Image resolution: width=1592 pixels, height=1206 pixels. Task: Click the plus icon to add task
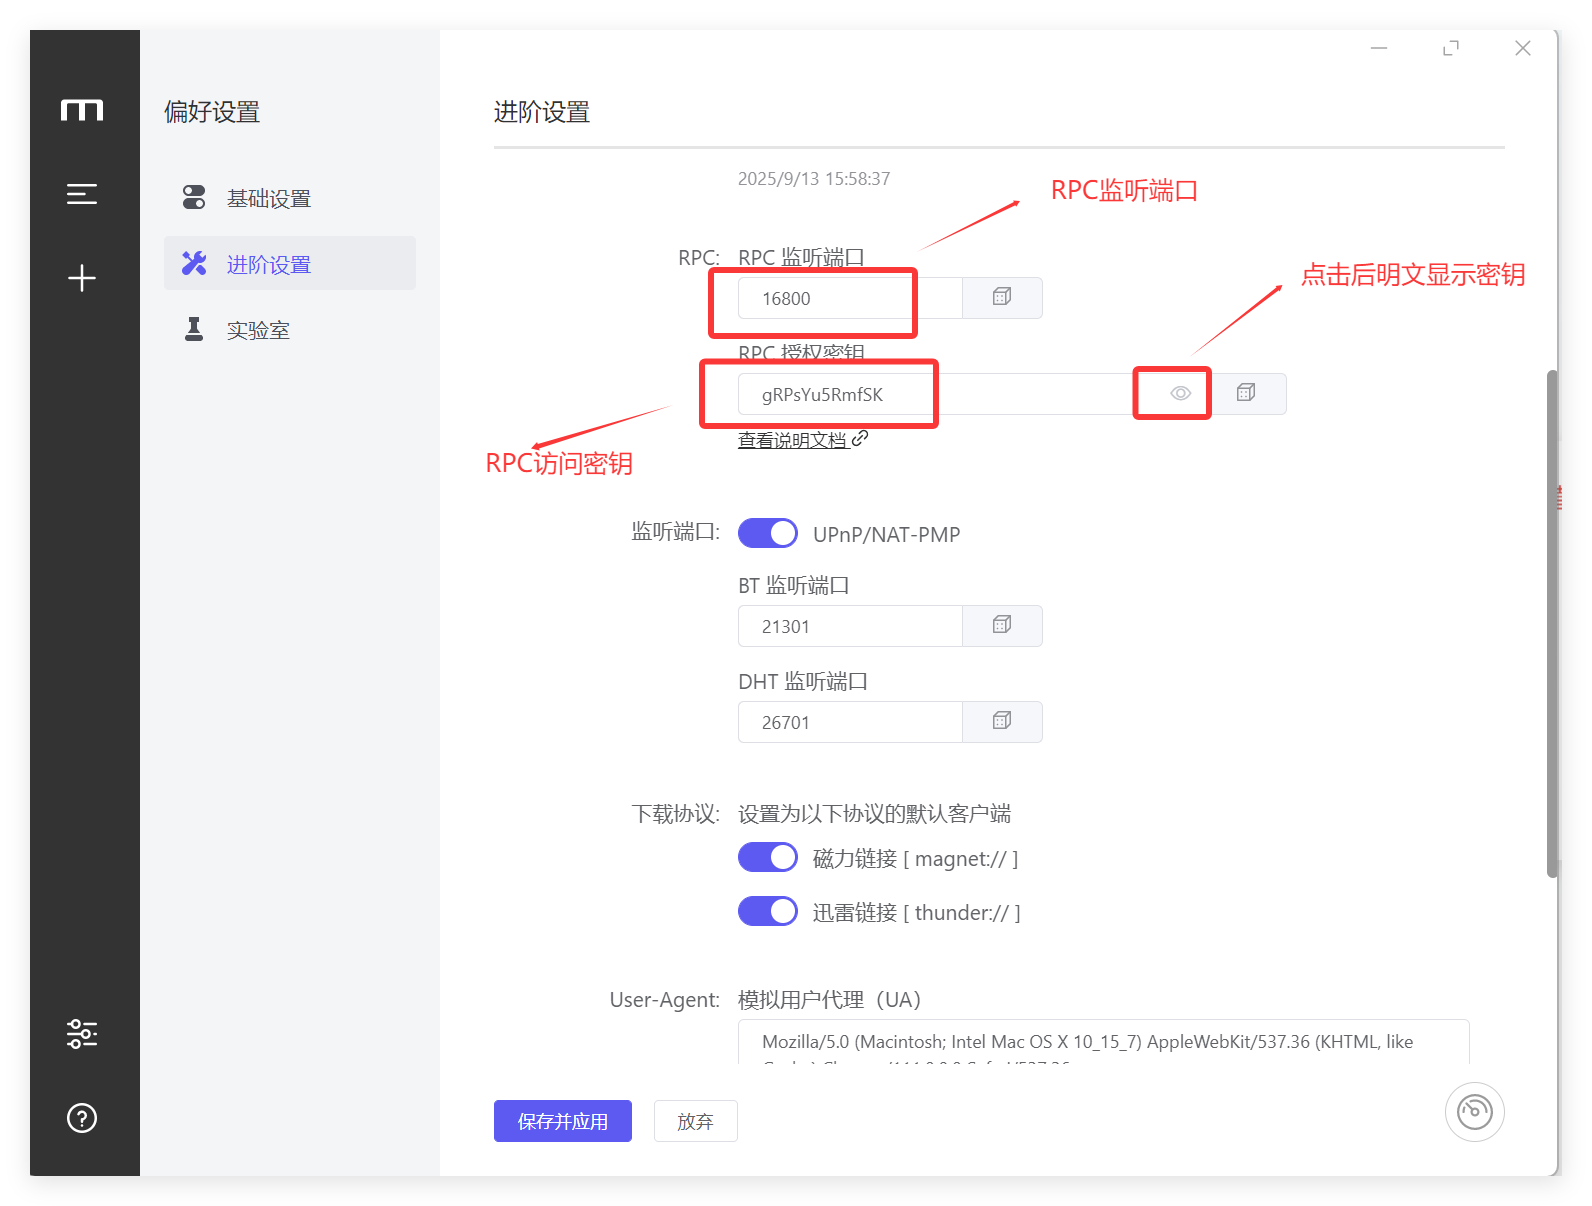tap(82, 278)
